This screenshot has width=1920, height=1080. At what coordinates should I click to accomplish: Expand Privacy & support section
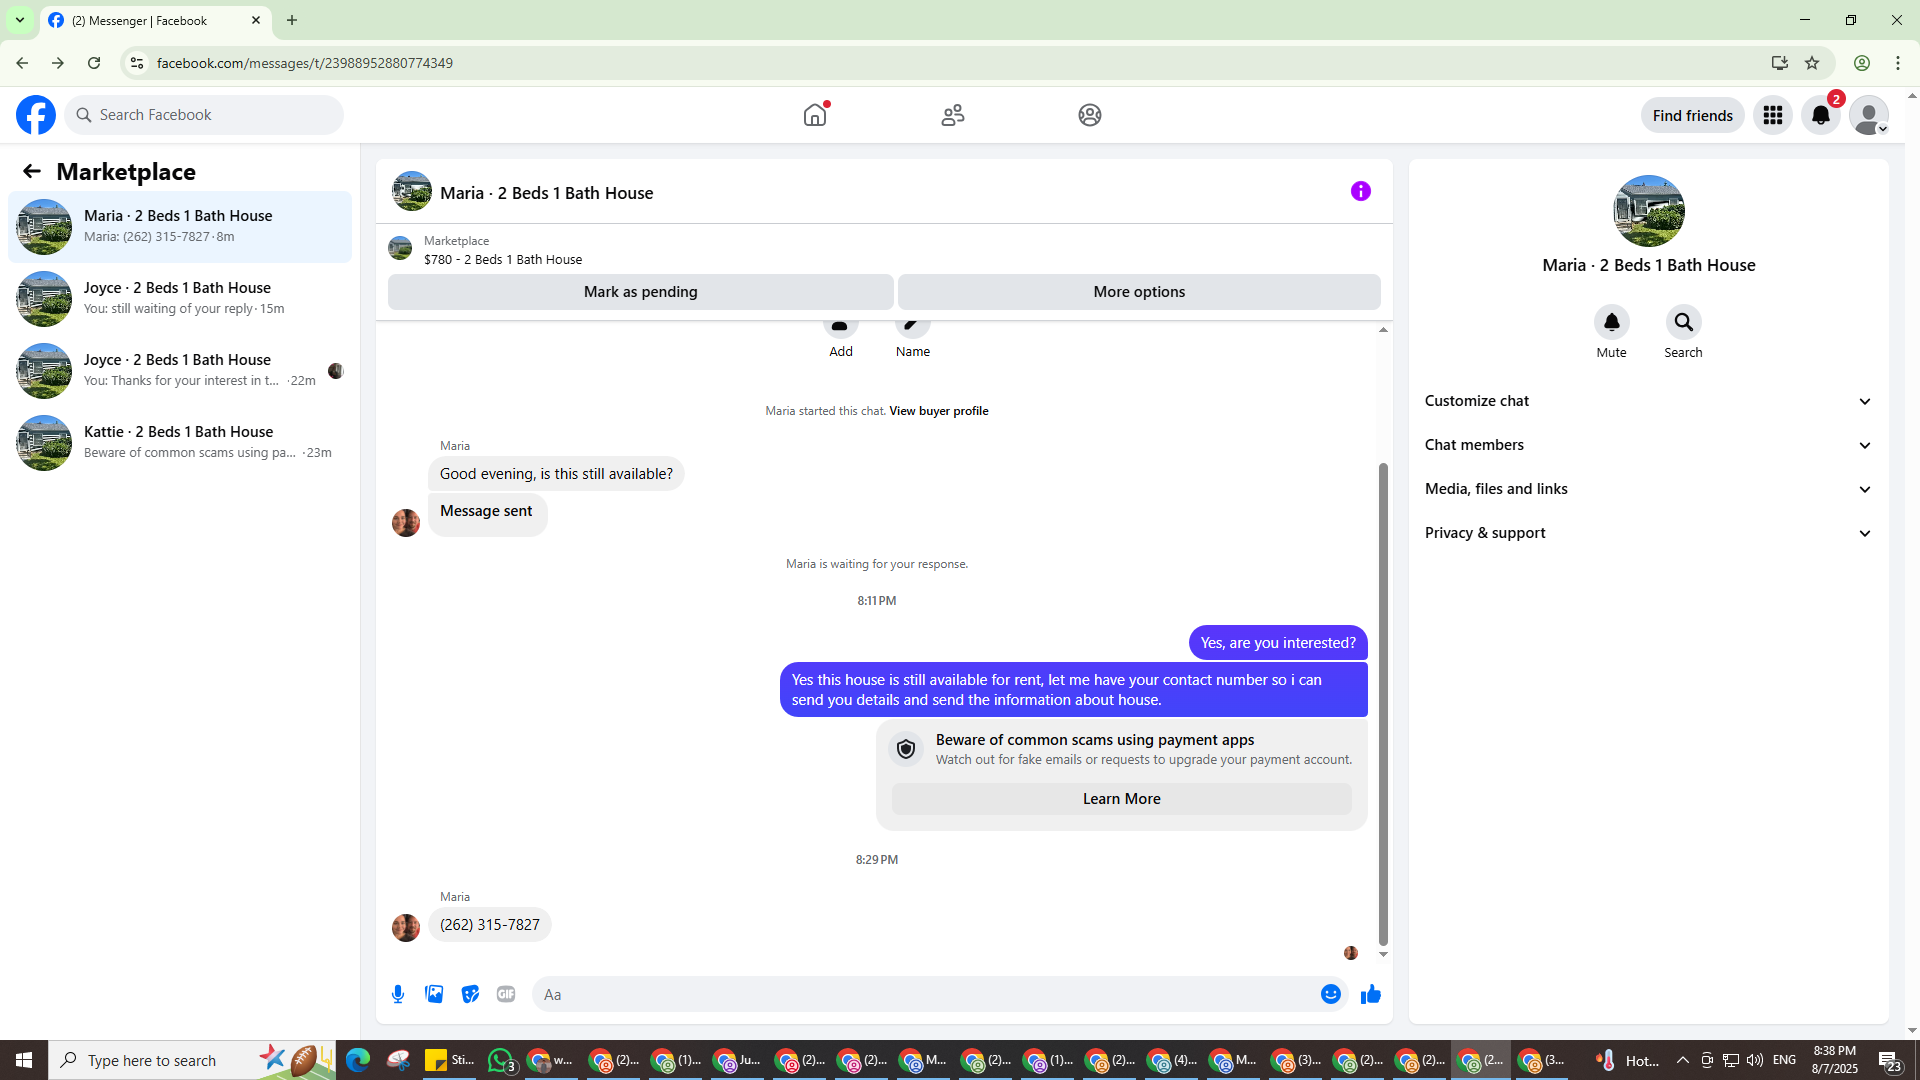pos(1648,533)
